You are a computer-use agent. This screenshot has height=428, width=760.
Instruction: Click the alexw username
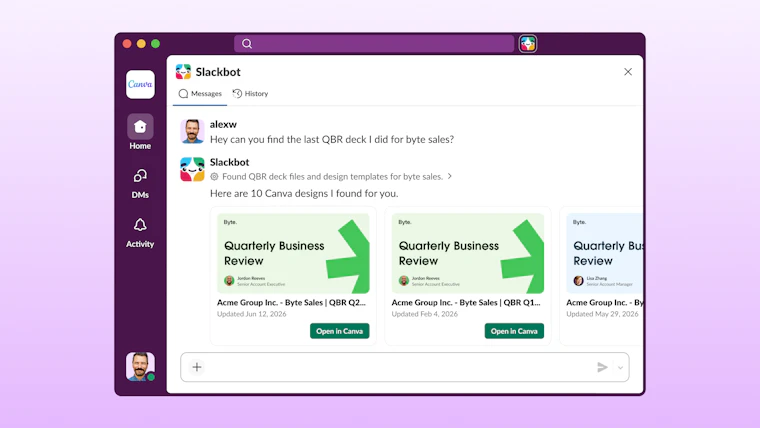click(223, 124)
